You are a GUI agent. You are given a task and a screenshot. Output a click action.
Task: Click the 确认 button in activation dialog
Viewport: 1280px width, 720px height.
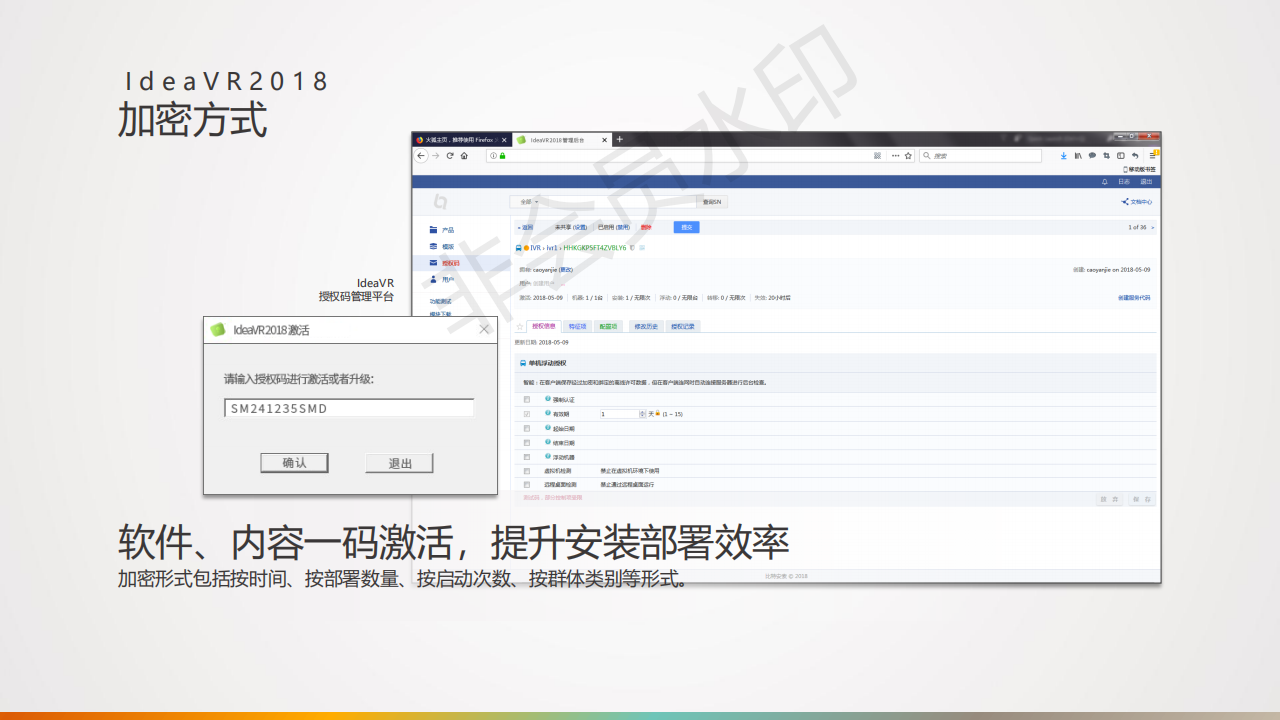[x=294, y=463]
